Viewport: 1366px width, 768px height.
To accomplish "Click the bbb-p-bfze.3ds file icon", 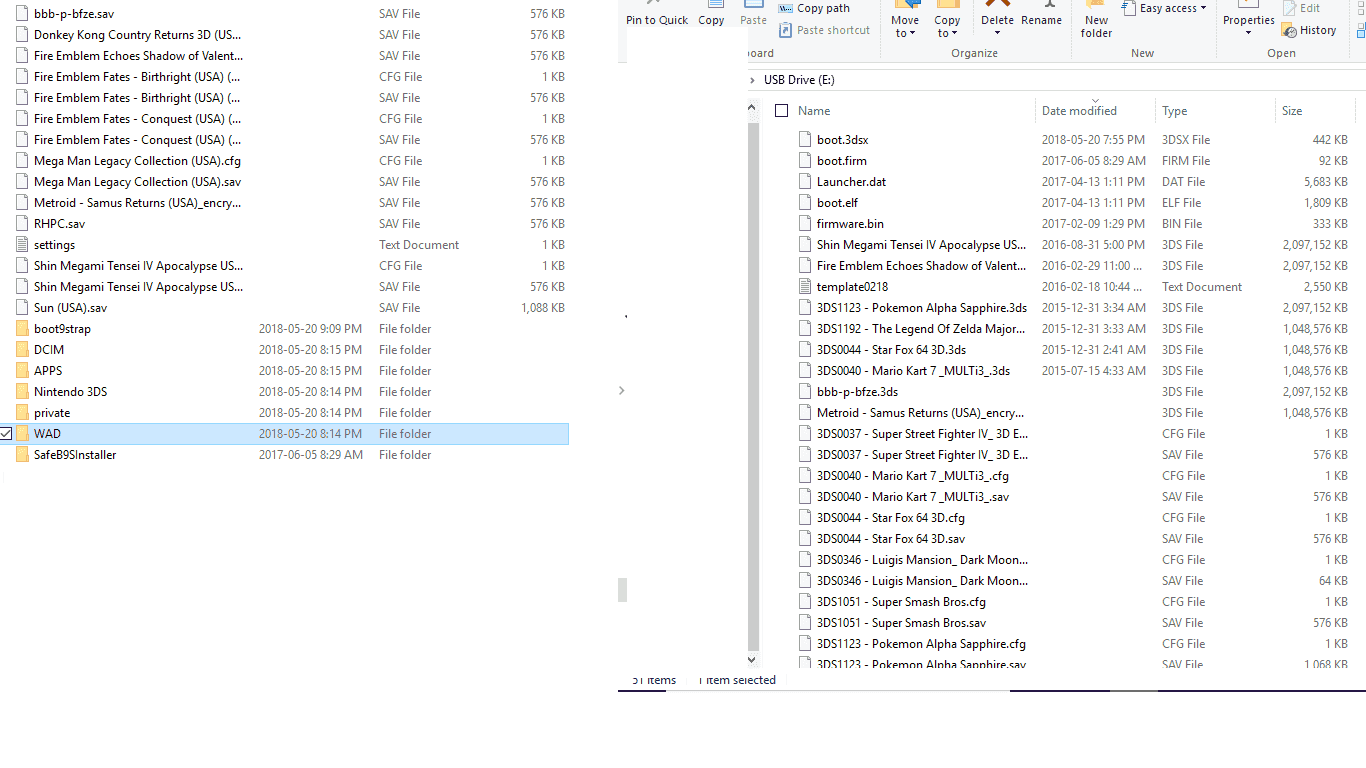I will click(x=806, y=392).
